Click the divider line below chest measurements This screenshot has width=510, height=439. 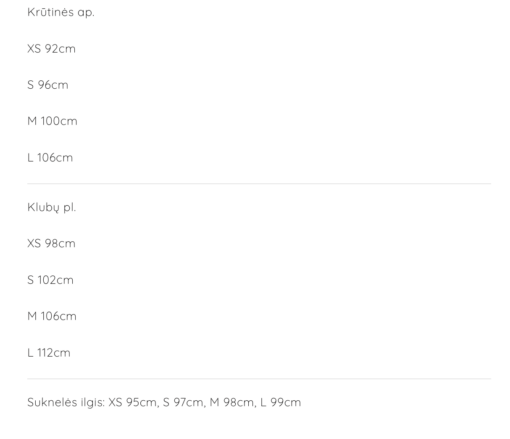[x=259, y=183]
